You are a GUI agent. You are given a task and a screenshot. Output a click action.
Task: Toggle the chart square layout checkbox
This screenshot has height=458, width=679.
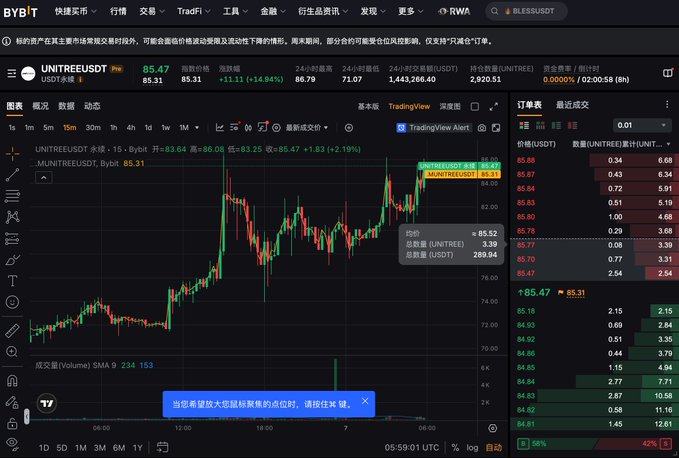[475, 106]
